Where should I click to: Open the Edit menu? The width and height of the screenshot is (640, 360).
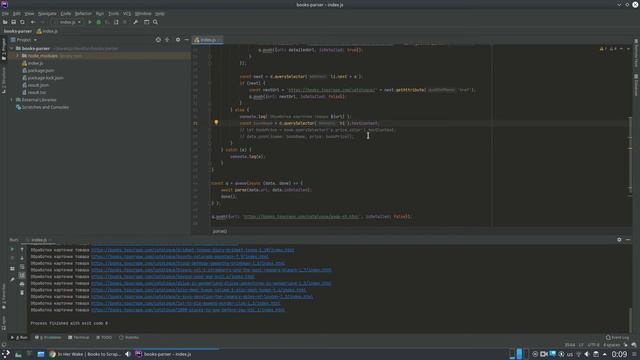17,13
